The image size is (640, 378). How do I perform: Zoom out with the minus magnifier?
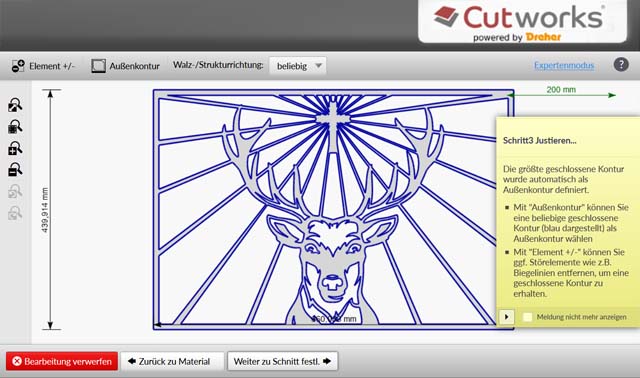pyautogui.click(x=15, y=169)
